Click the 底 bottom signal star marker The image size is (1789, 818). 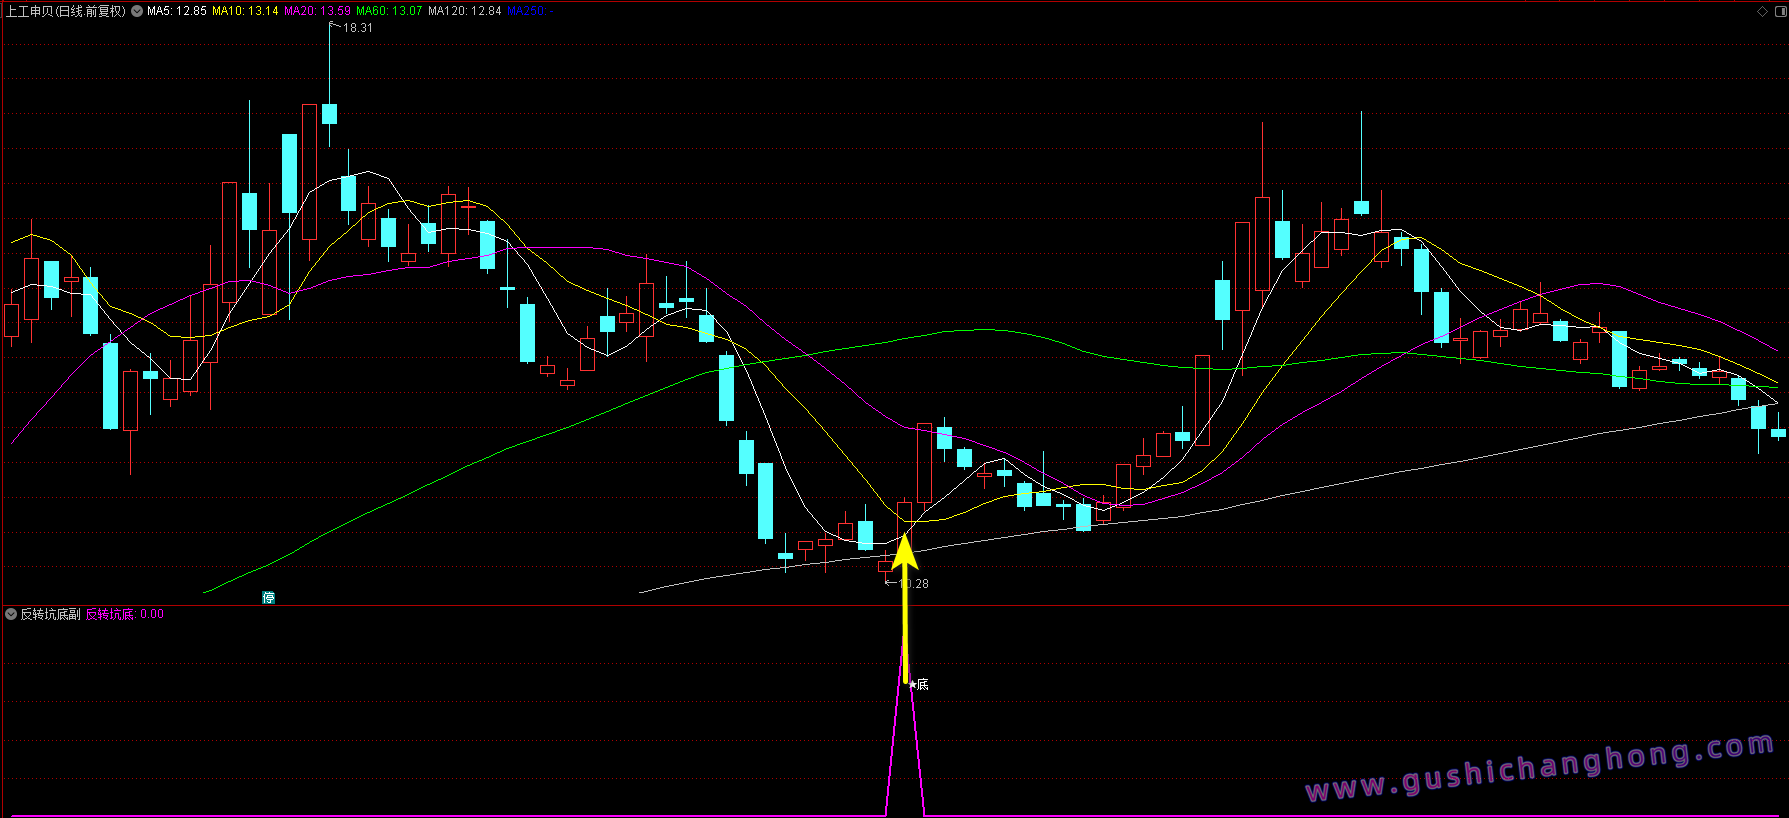[x=918, y=684]
